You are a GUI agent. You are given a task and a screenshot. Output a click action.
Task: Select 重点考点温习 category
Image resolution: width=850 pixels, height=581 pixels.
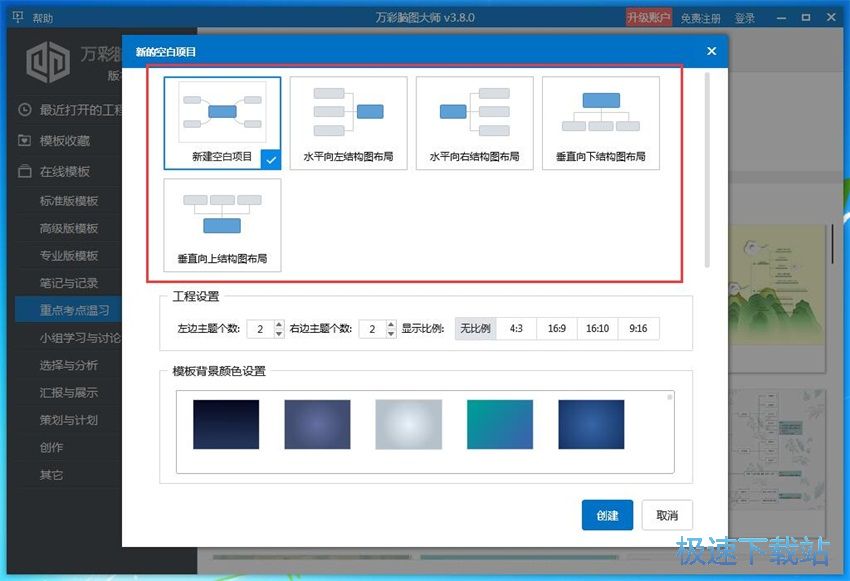click(69, 310)
